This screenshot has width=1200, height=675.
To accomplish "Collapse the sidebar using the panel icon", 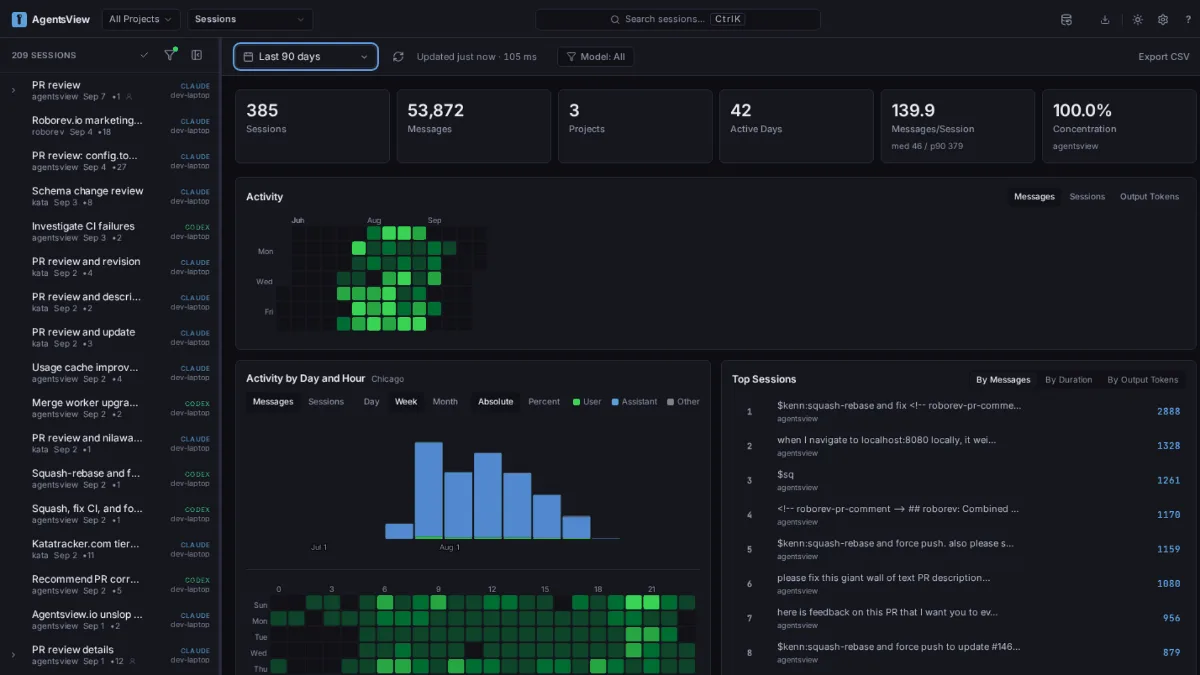I will pos(197,55).
